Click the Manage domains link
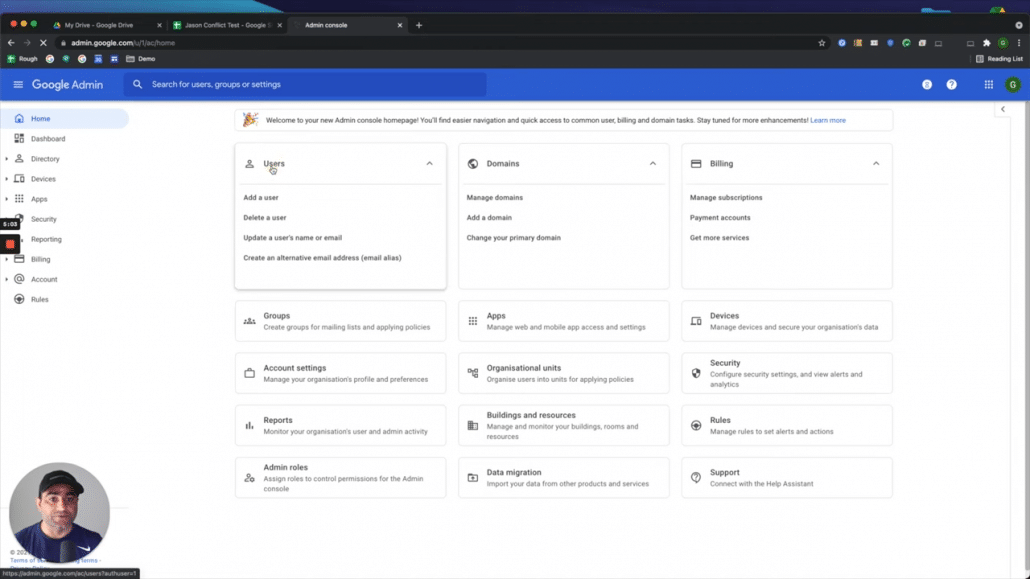Screen dimensions: 1030x579 click(x=495, y=197)
